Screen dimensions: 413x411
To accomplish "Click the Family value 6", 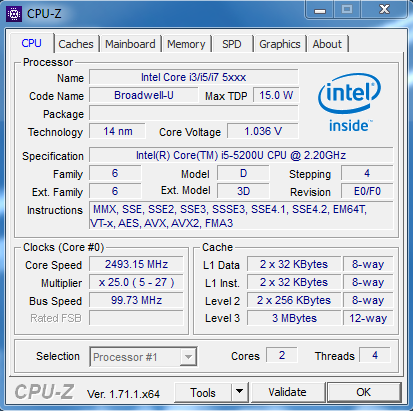I will (115, 173).
